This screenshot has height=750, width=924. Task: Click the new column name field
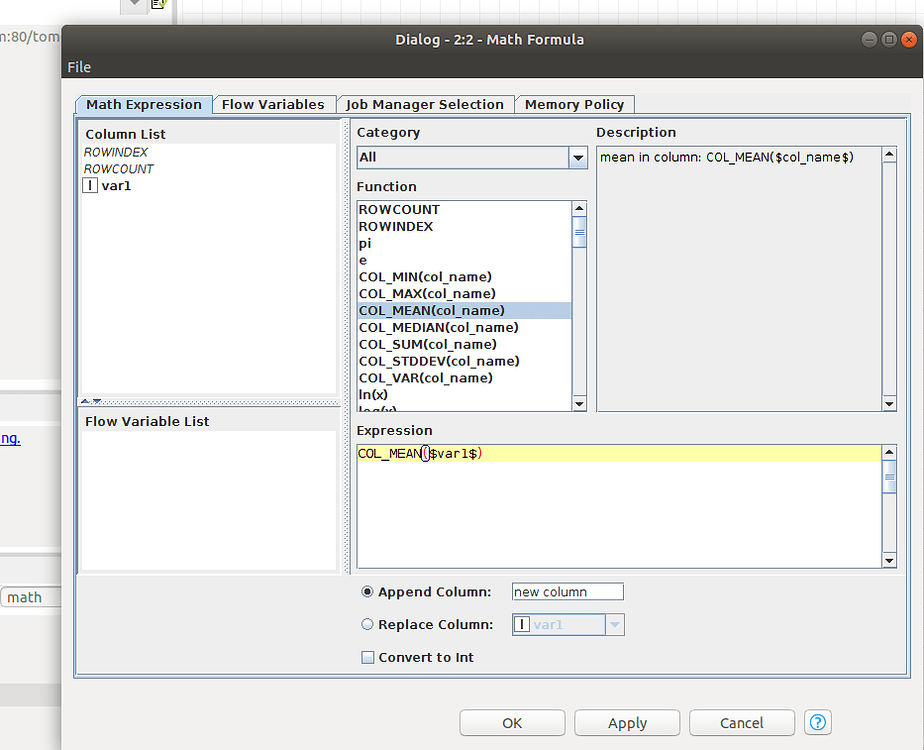click(567, 592)
